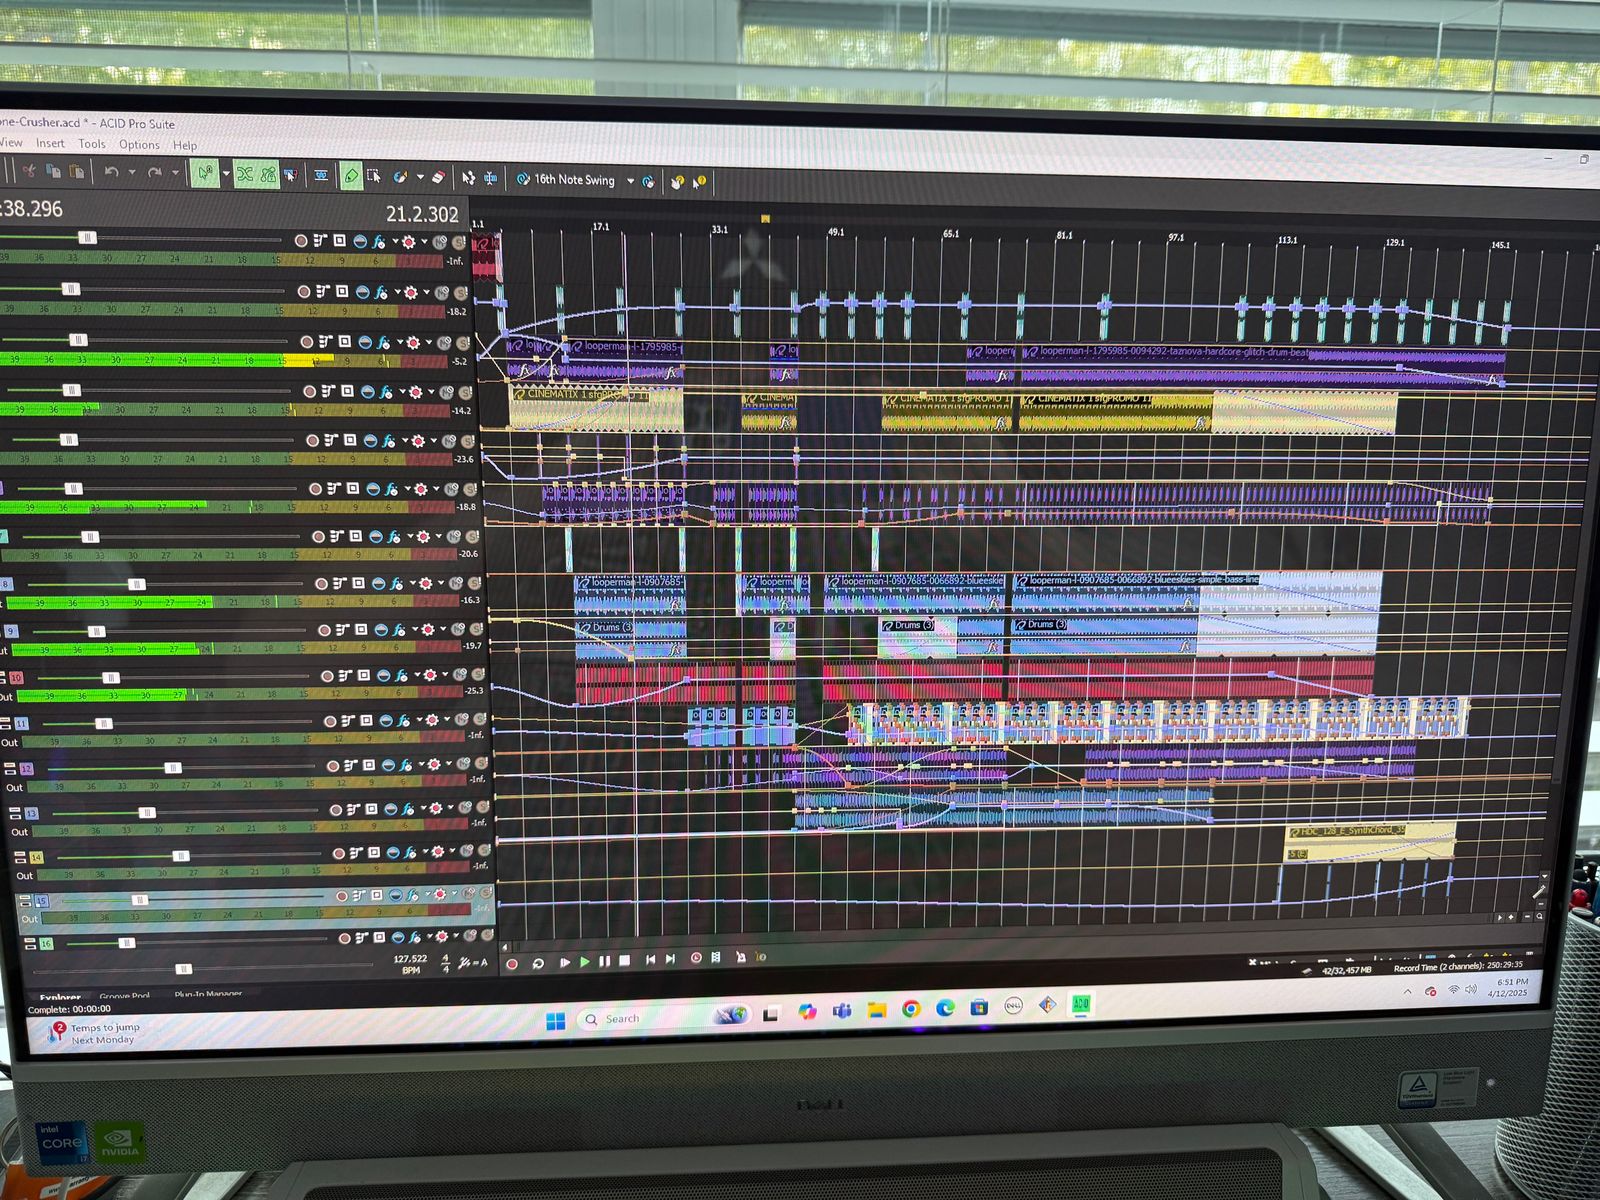Select the Erase tool in the toolbar
1600x1200 pixels.
[437, 177]
